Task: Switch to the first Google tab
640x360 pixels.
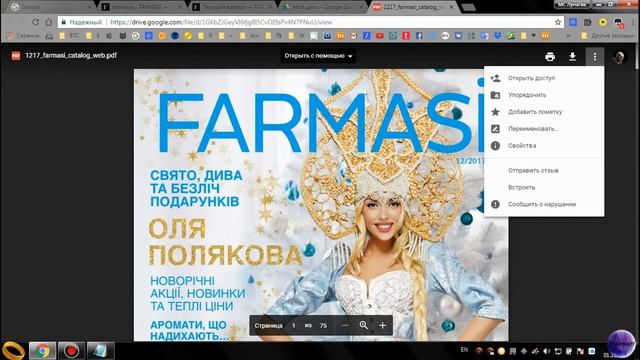Action: [x=51, y=7]
